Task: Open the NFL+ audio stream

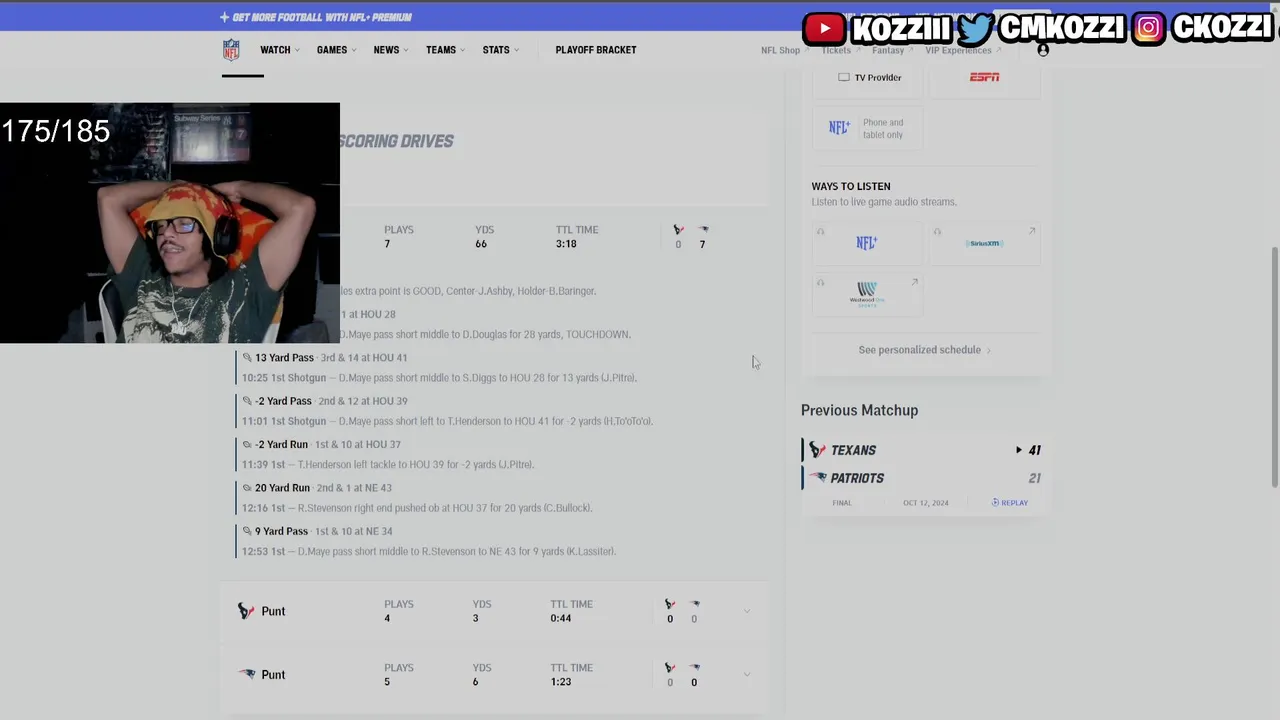Action: point(867,243)
